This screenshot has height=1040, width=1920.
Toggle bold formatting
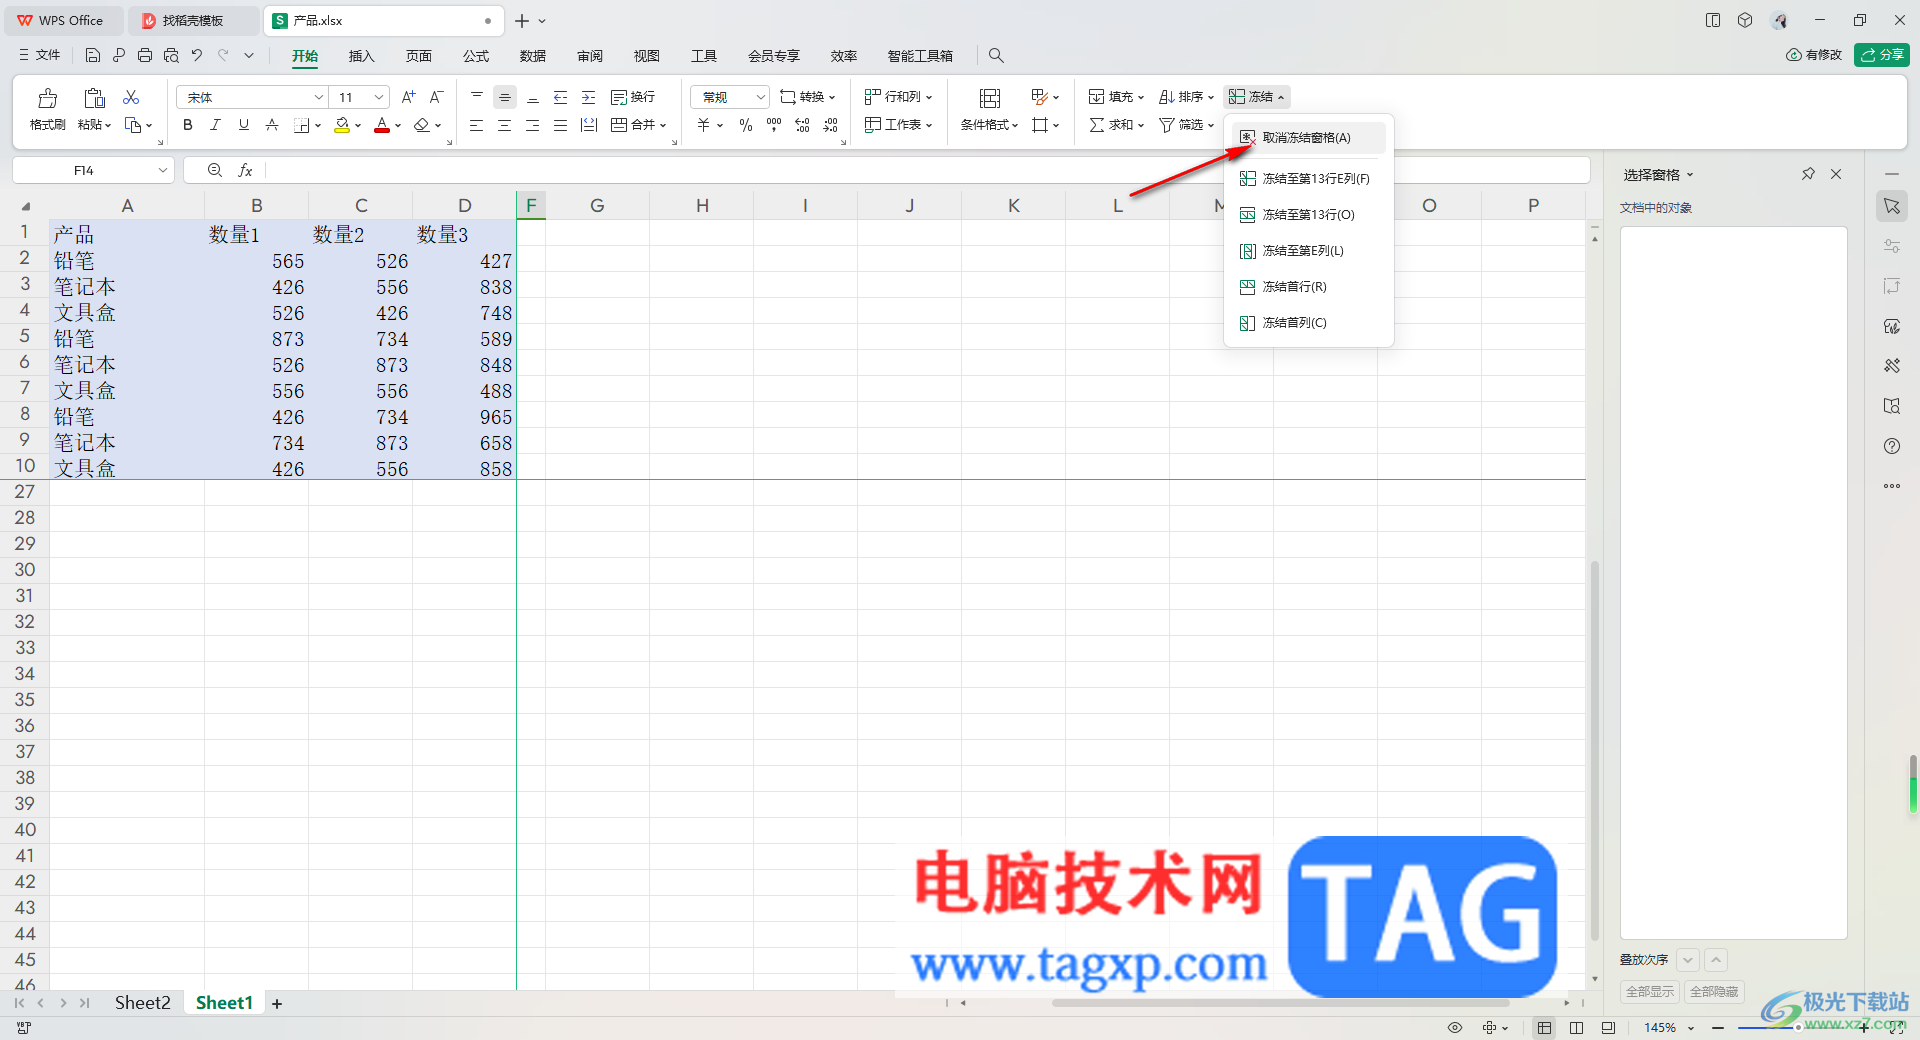click(x=188, y=125)
